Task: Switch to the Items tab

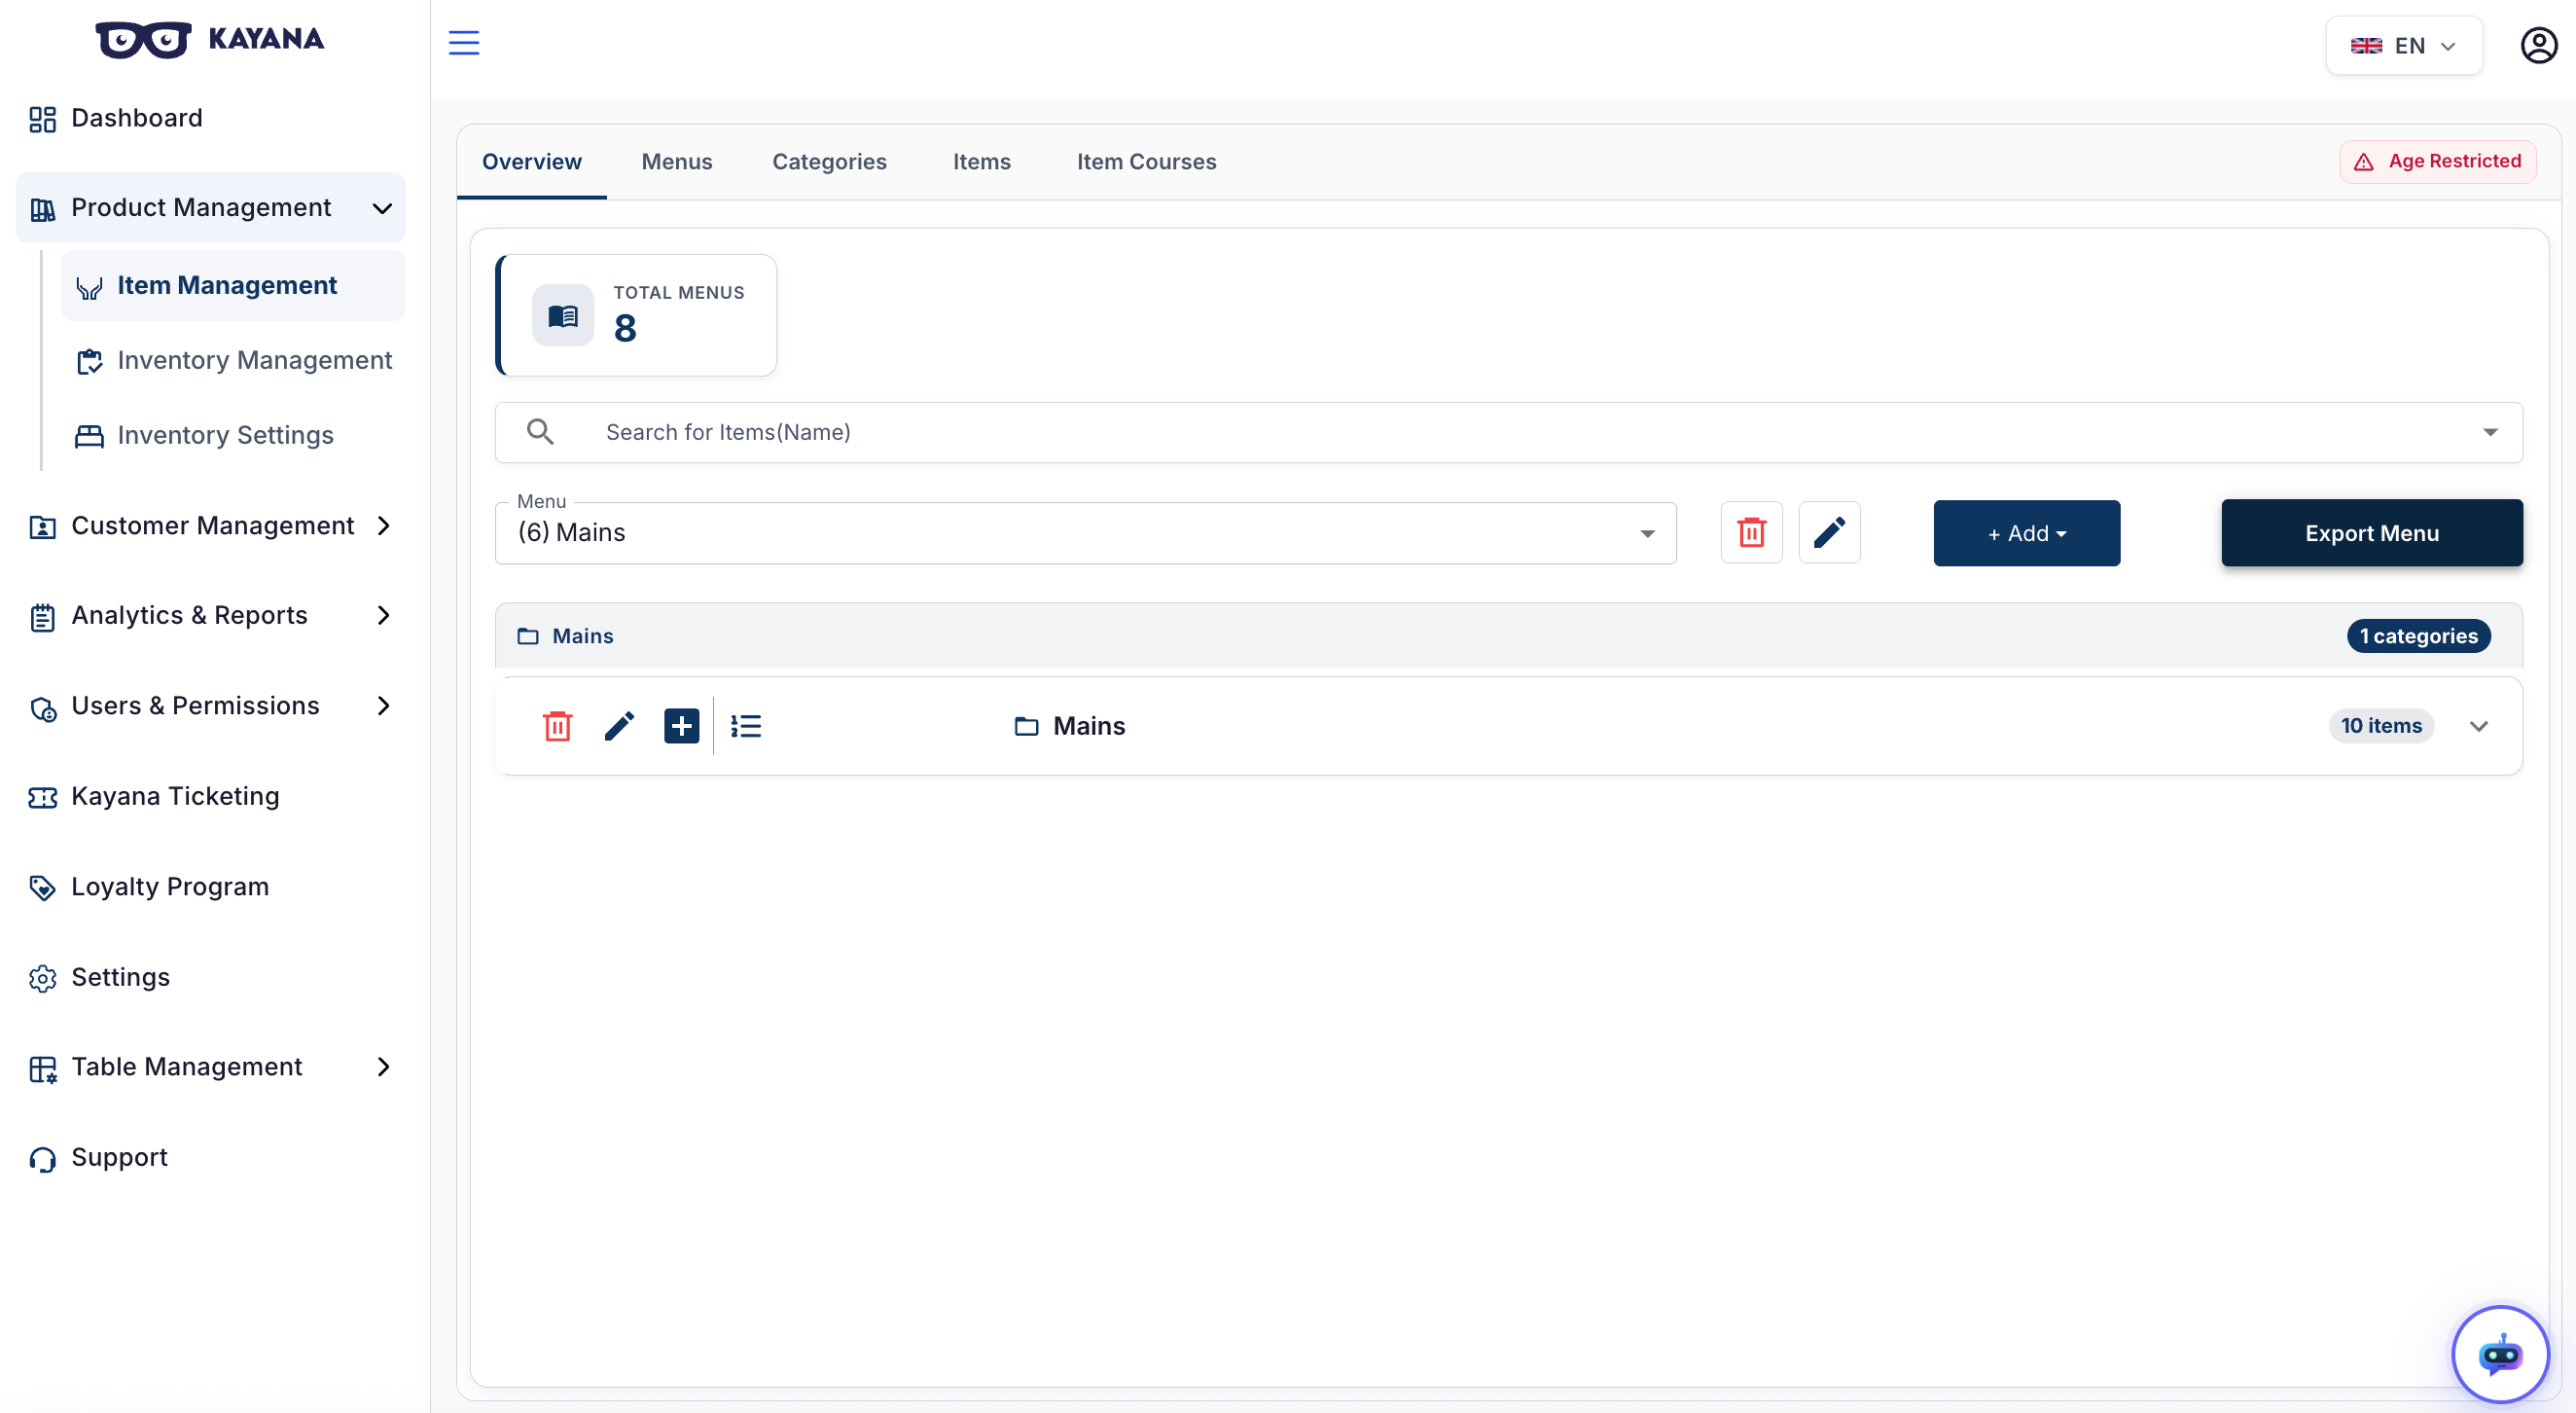Action: click(x=981, y=161)
